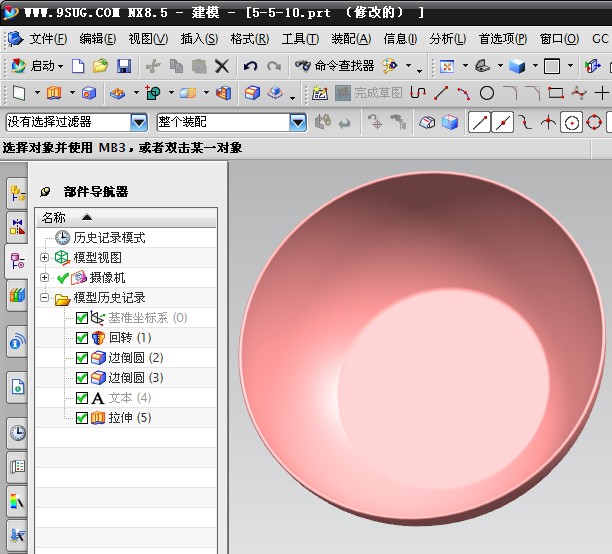
Task: Open the 文件(F) menu
Action: [x=48, y=39]
